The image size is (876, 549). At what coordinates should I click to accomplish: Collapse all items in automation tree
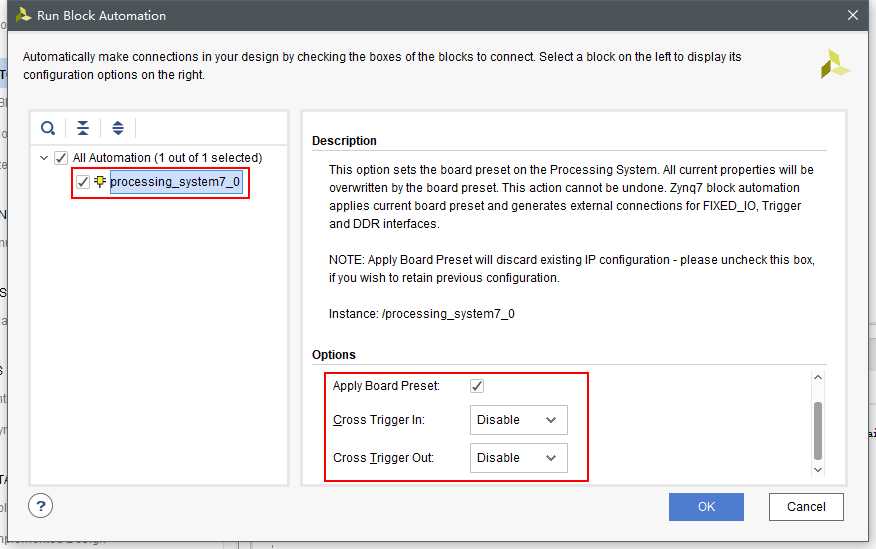(x=83, y=128)
